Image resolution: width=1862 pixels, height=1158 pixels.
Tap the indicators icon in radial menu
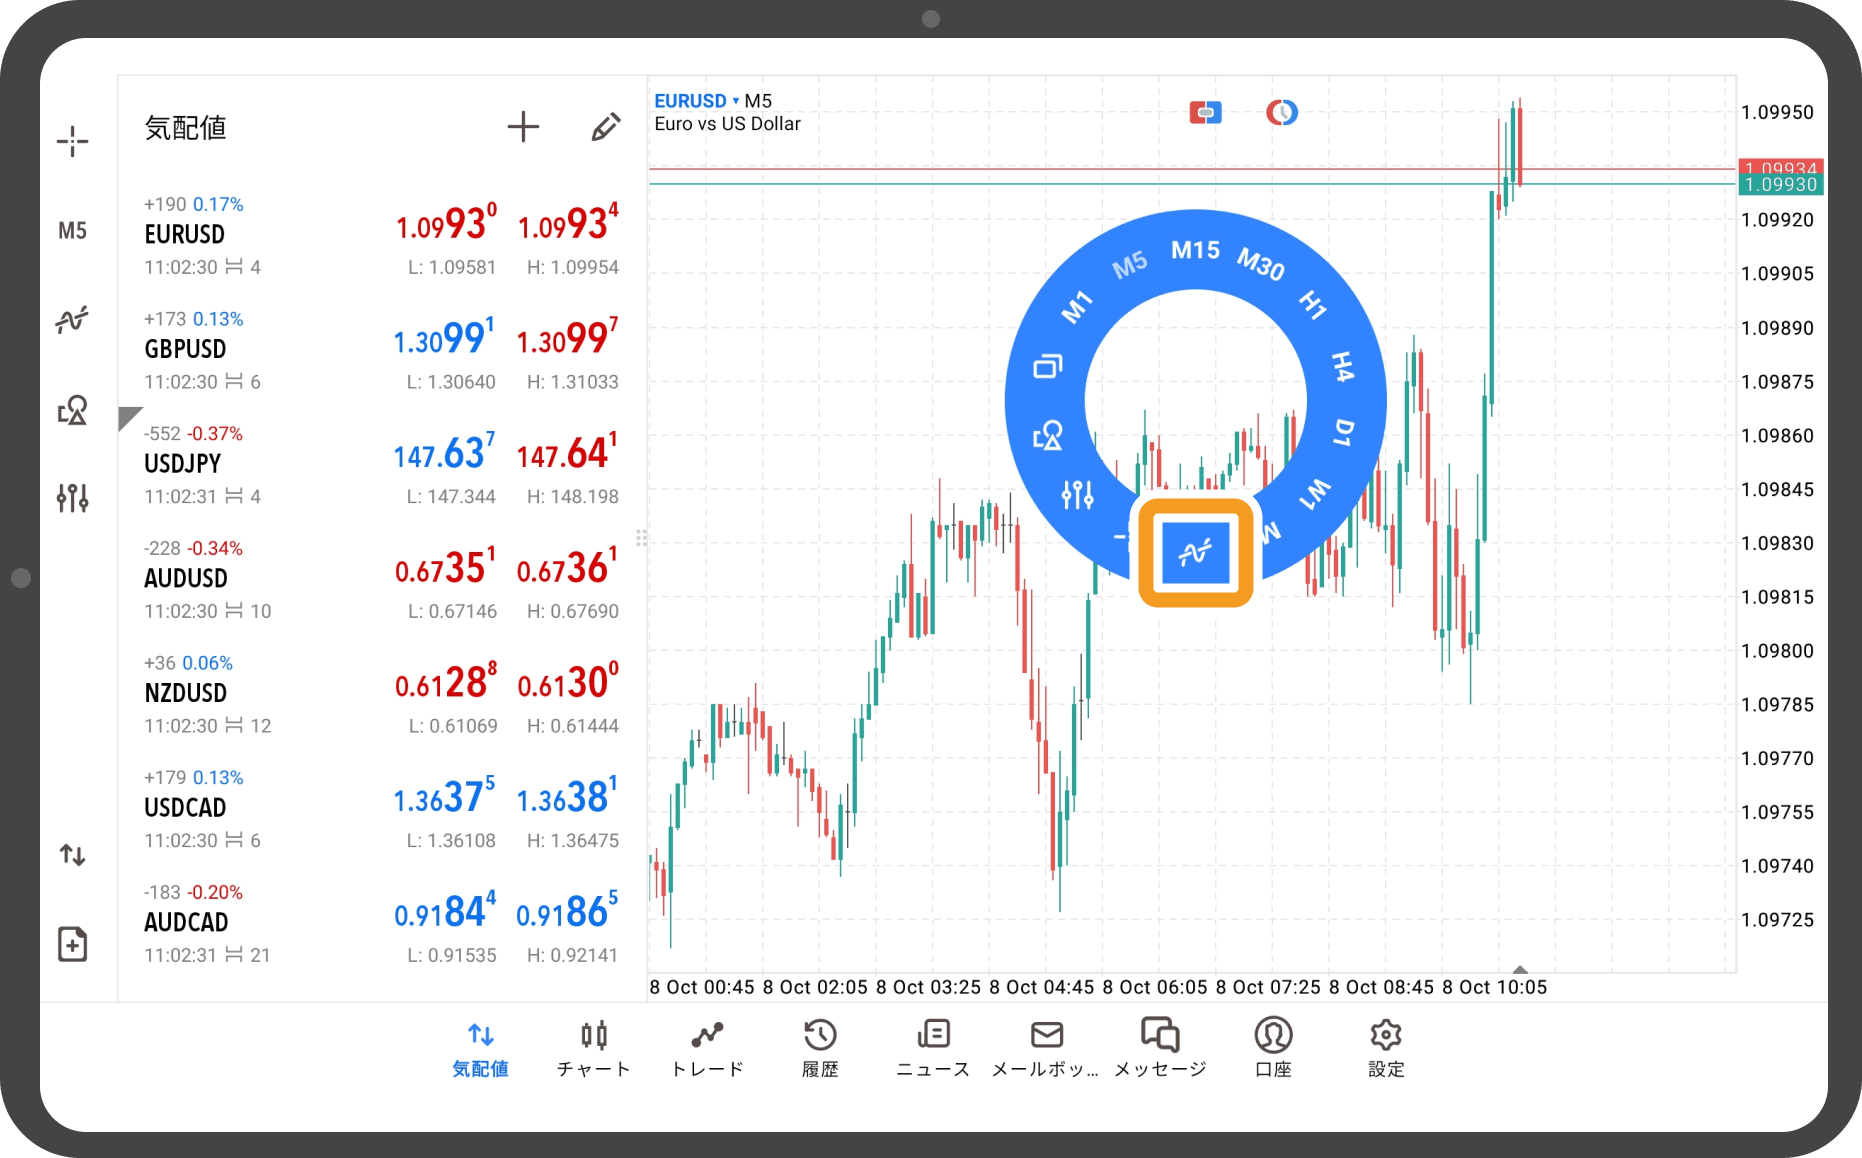click(1196, 552)
